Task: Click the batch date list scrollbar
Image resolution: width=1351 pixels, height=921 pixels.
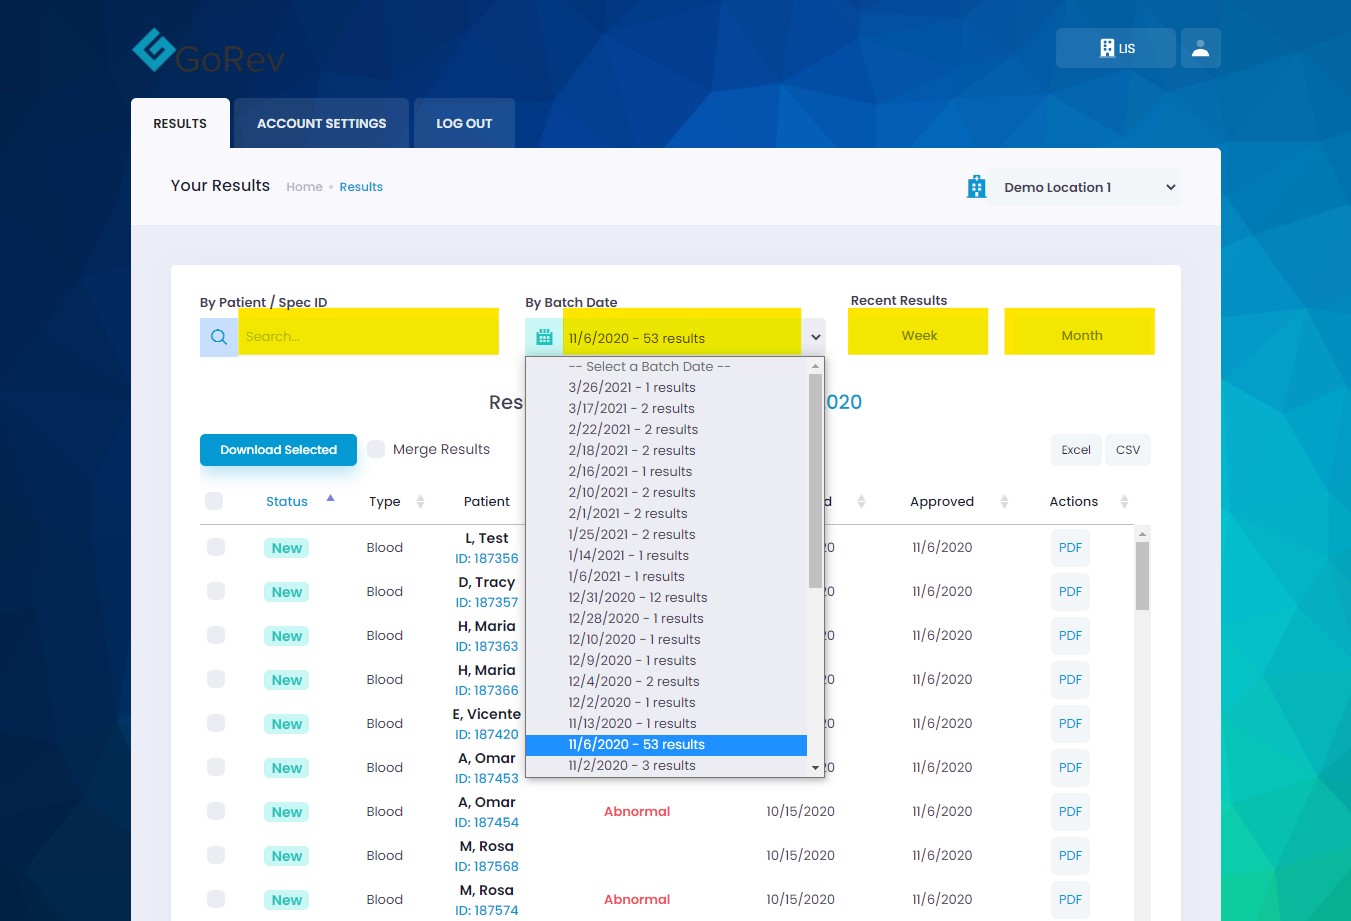Action: (815, 480)
